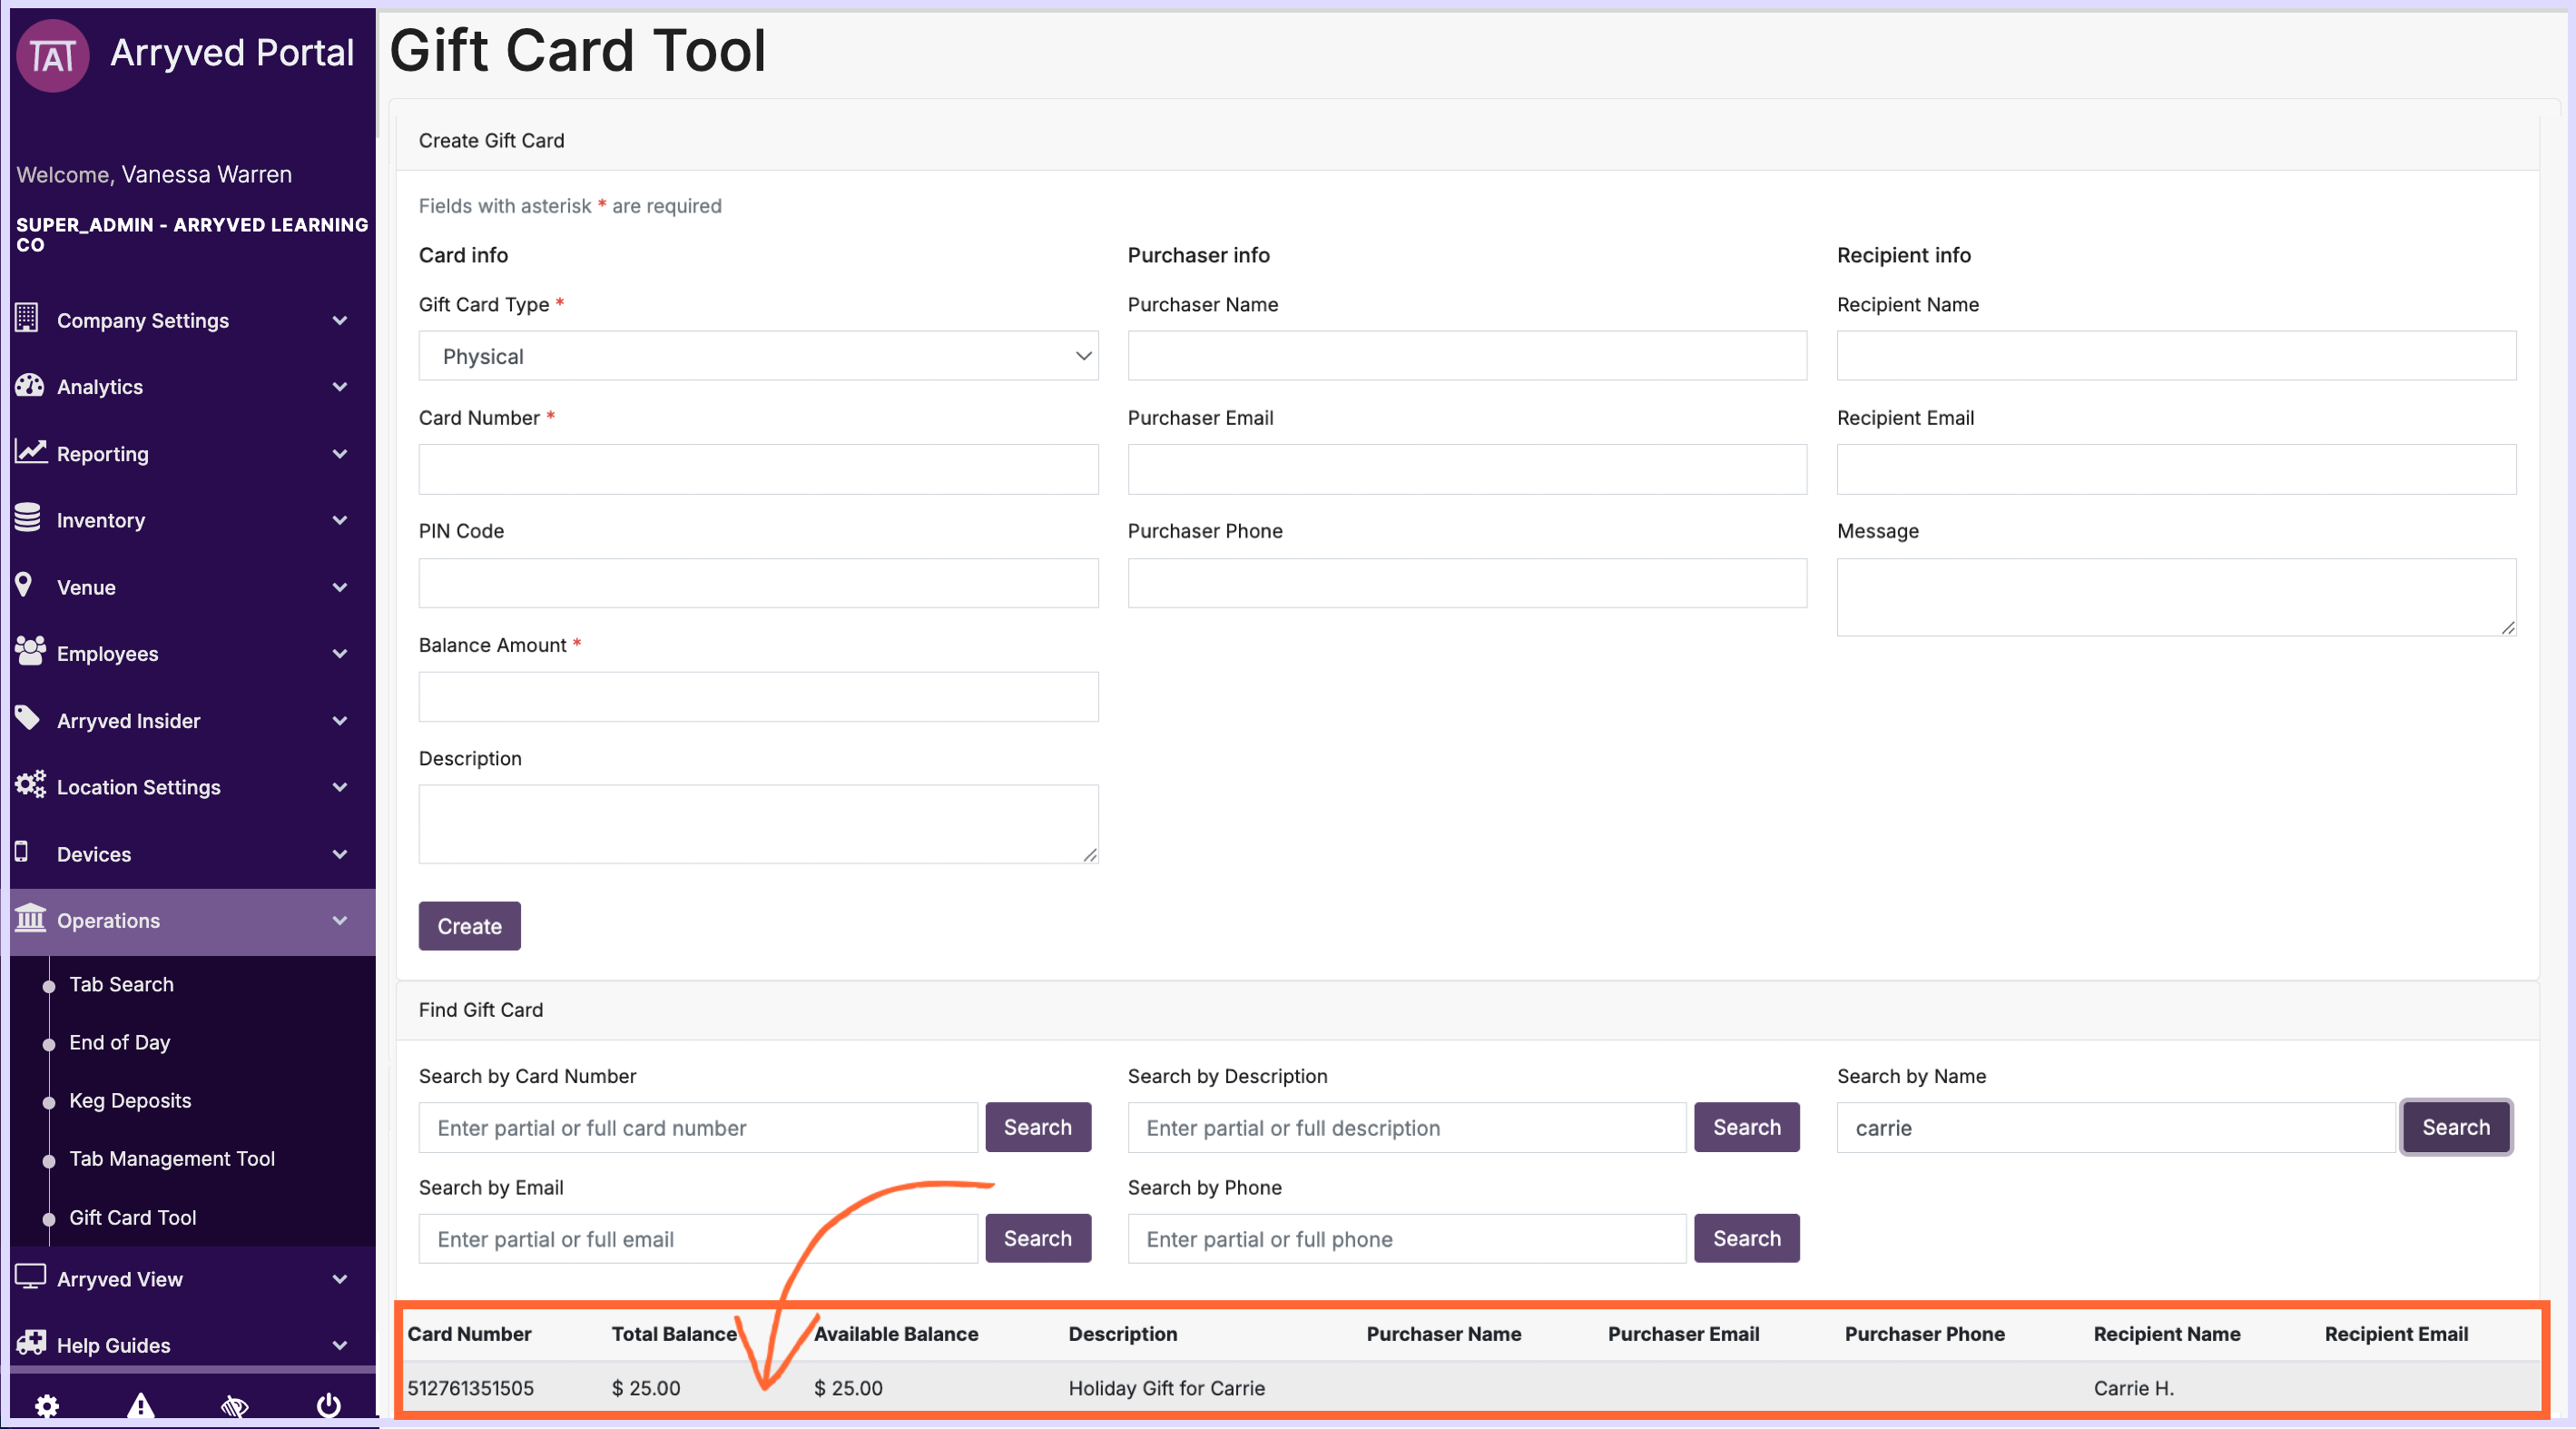Click the Inventory stack icon
Image resolution: width=2576 pixels, height=1429 pixels.
click(28, 519)
